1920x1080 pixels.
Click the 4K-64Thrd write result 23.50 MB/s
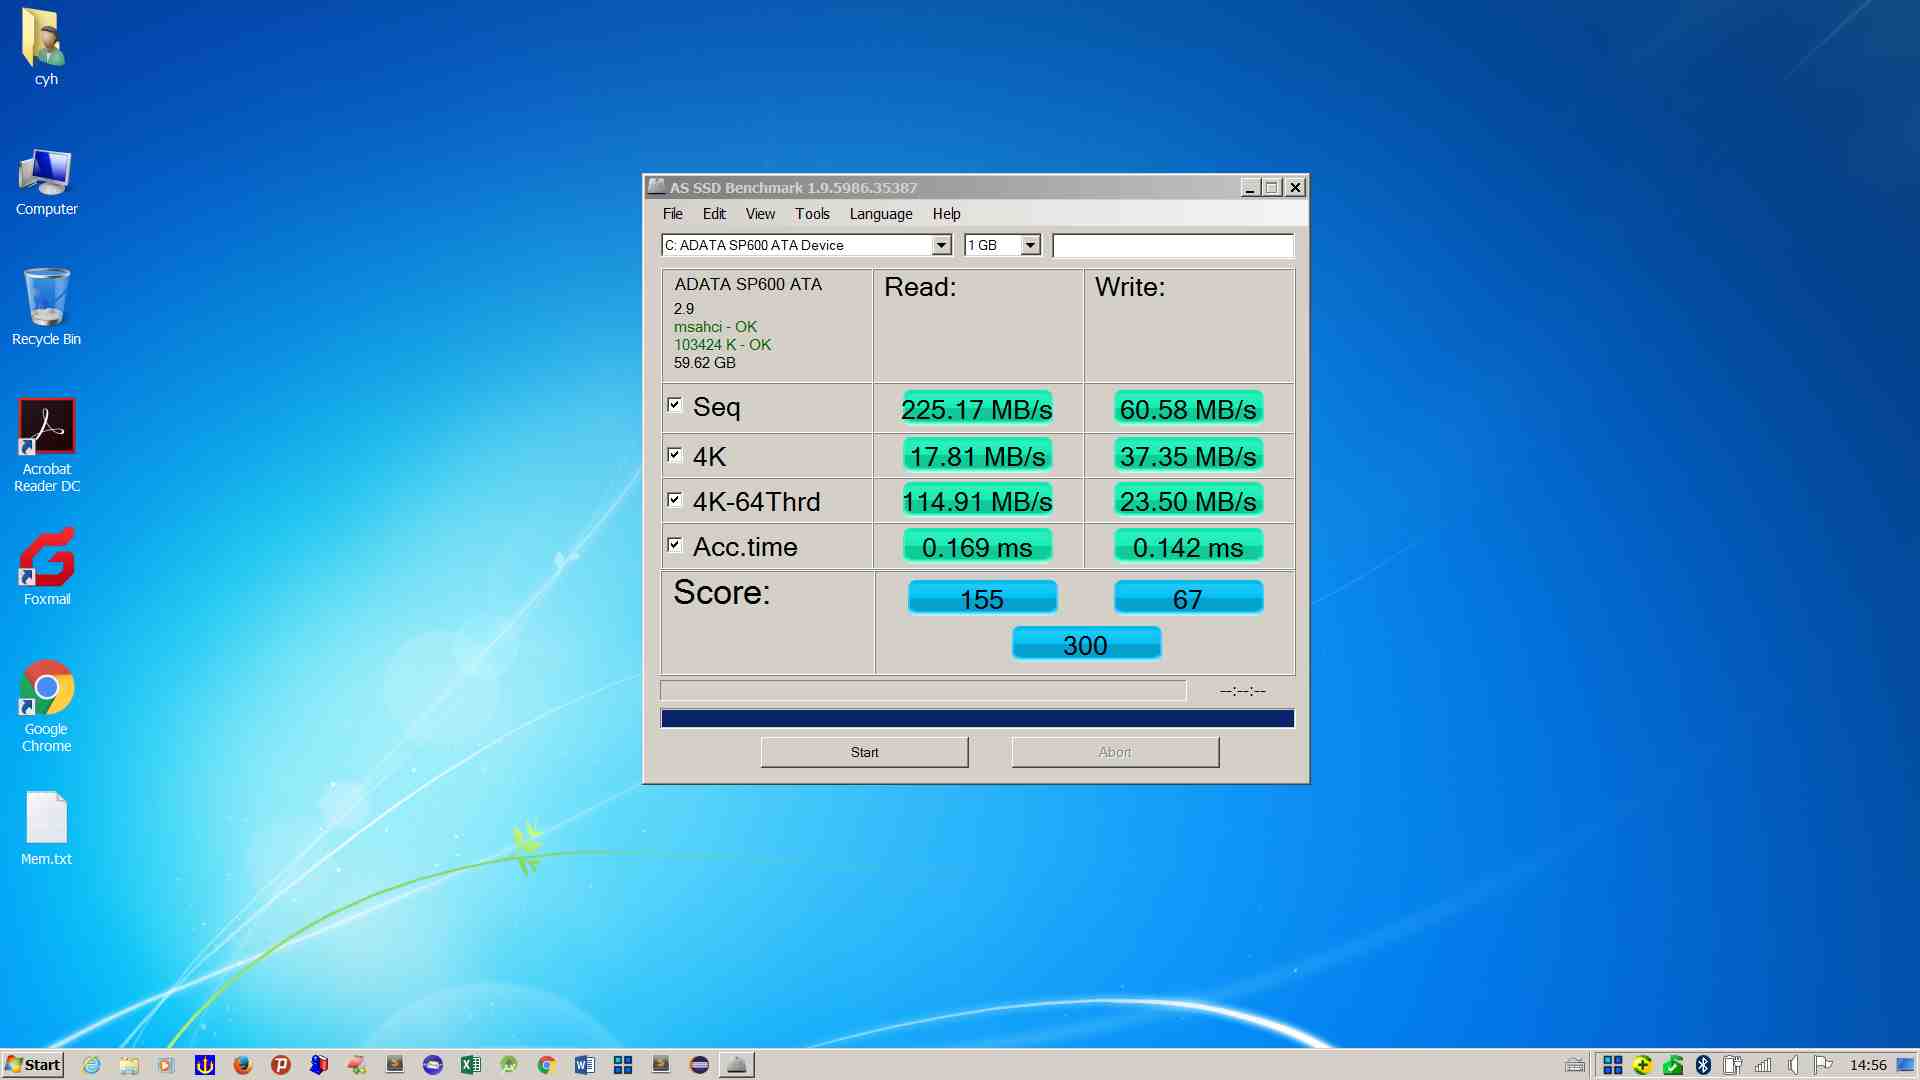click(1188, 500)
